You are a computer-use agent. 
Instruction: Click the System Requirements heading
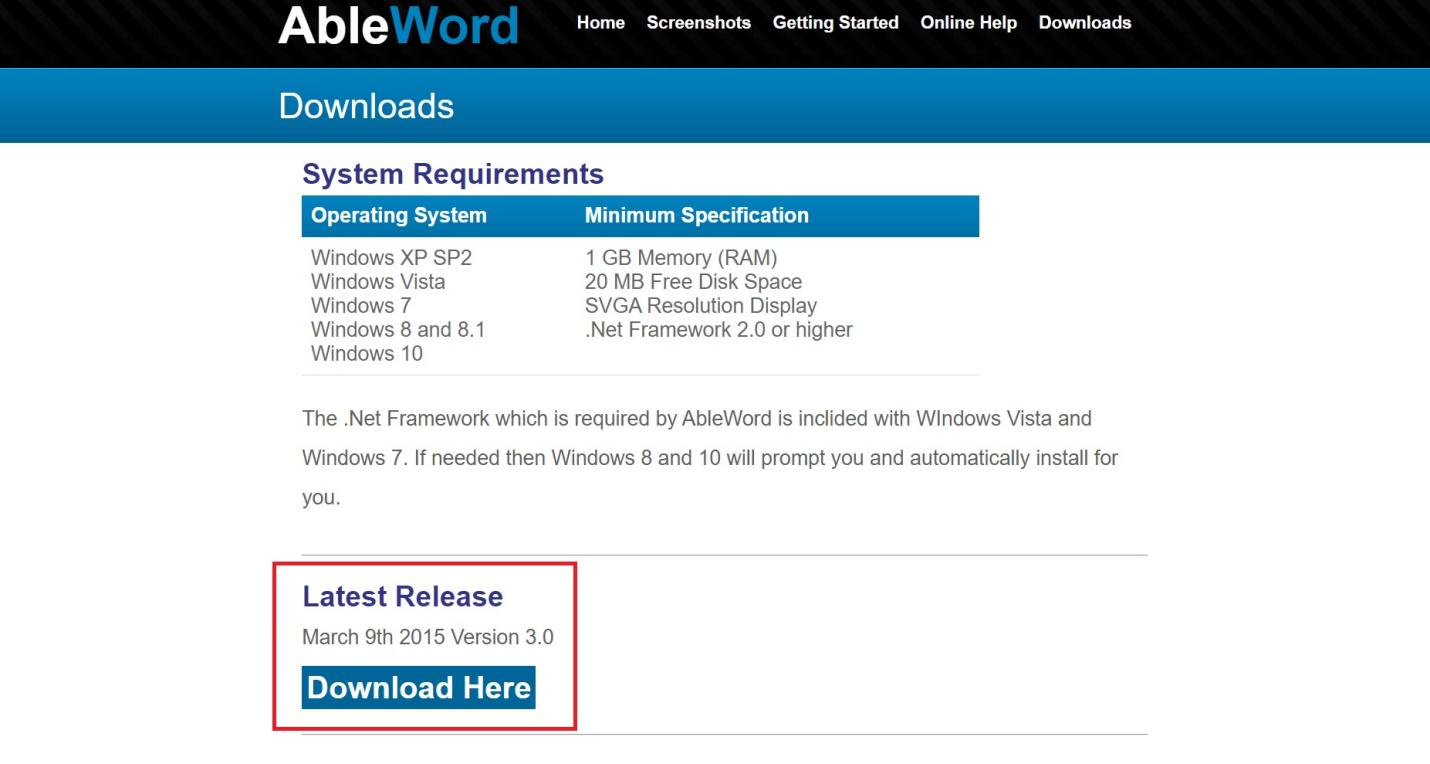pyautogui.click(x=453, y=173)
